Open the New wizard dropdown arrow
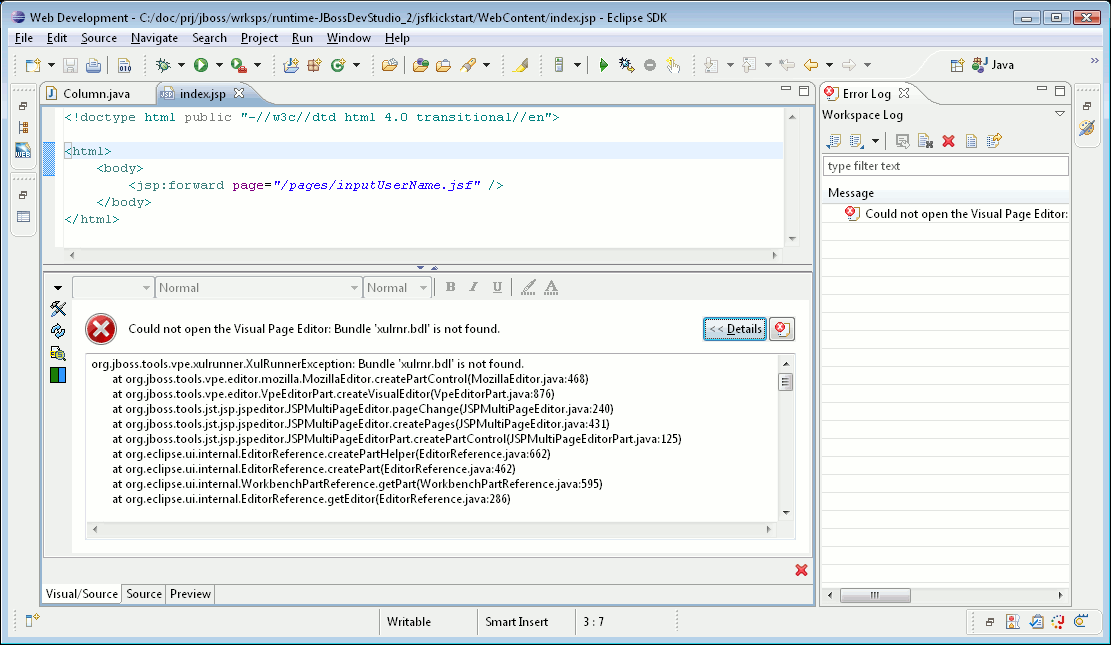This screenshot has width=1111, height=645. [51, 65]
